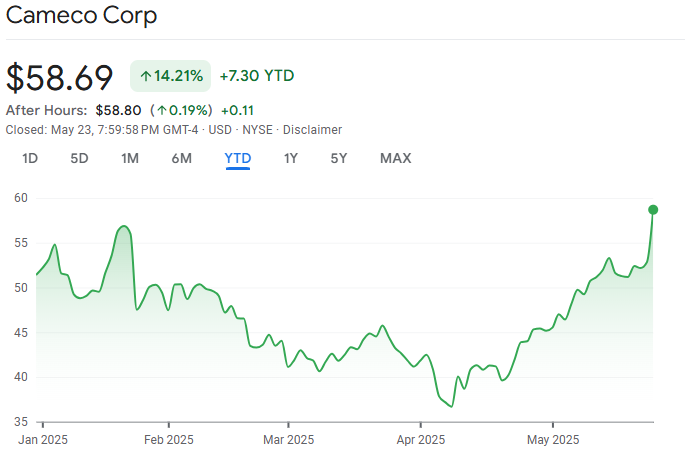Click the green endpoint dot on chart

(x=653, y=209)
